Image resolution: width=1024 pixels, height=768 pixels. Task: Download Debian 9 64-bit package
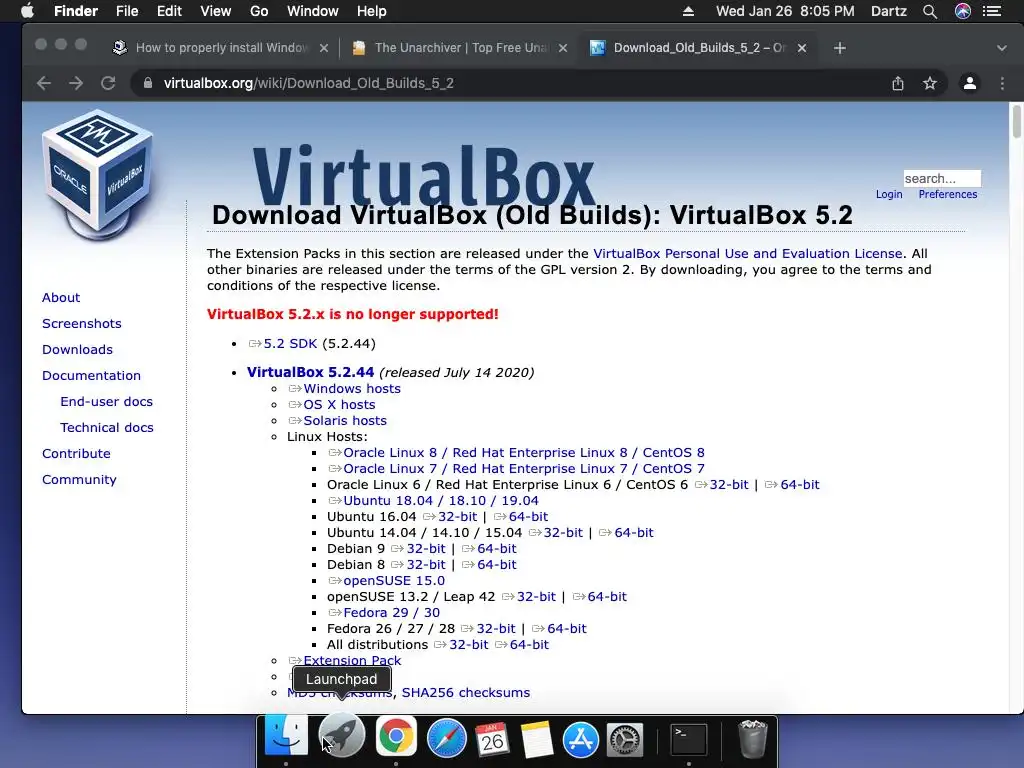(x=496, y=549)
